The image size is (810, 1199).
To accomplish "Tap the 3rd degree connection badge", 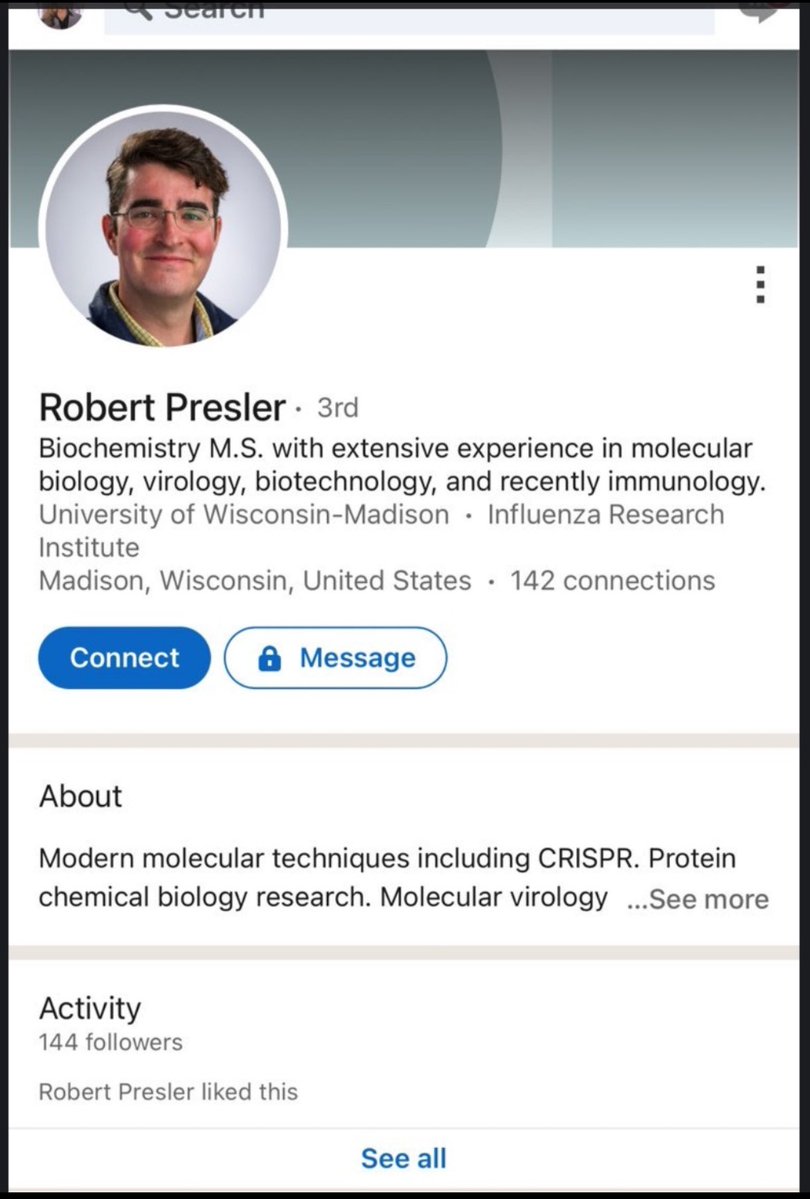I will pyautogui.click(x=337, y=408).
